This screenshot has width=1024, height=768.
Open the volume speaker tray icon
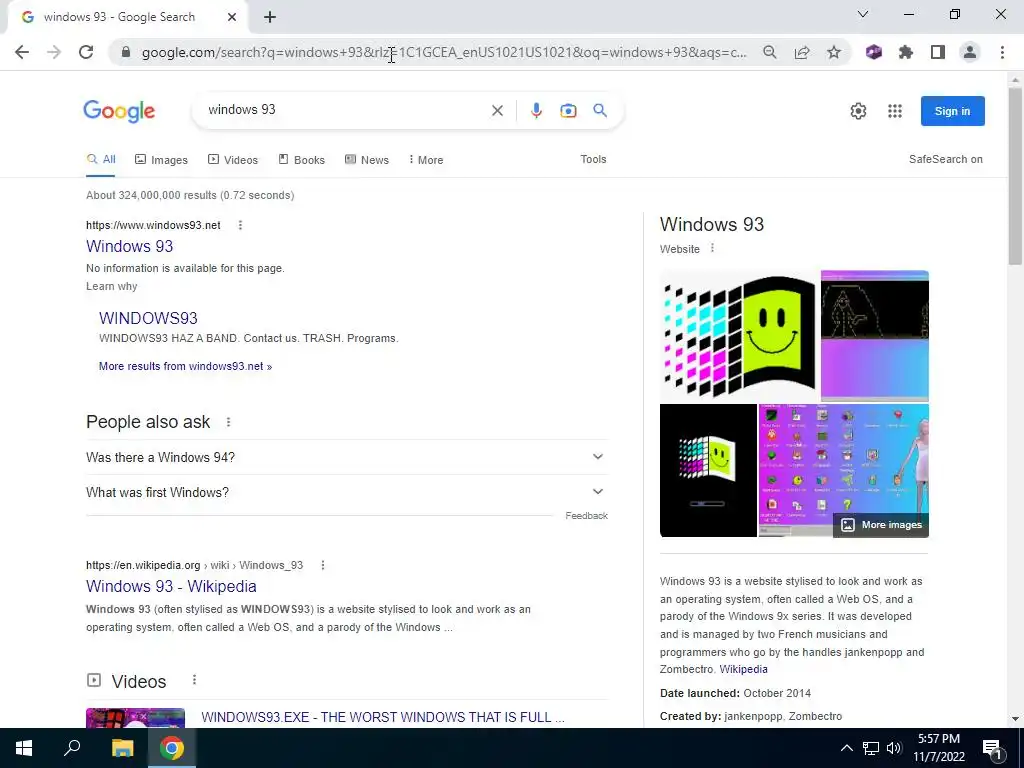pos(894,748)
